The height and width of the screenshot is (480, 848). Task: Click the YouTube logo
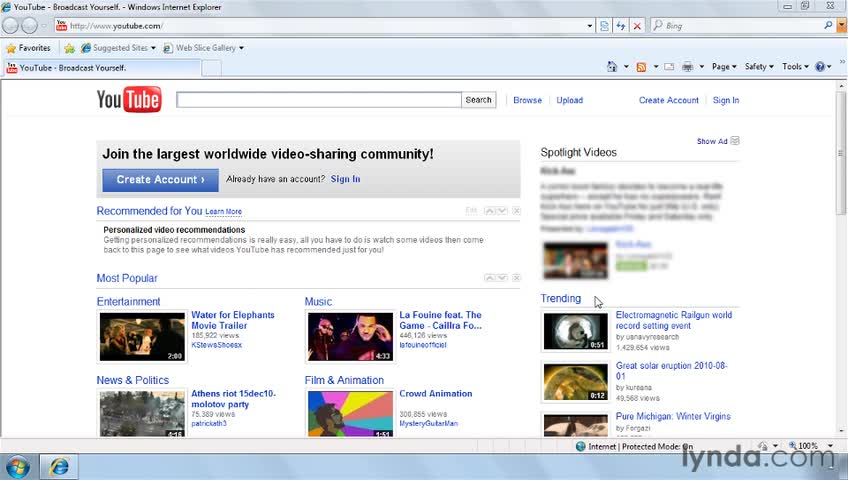(x=129, y=99)
